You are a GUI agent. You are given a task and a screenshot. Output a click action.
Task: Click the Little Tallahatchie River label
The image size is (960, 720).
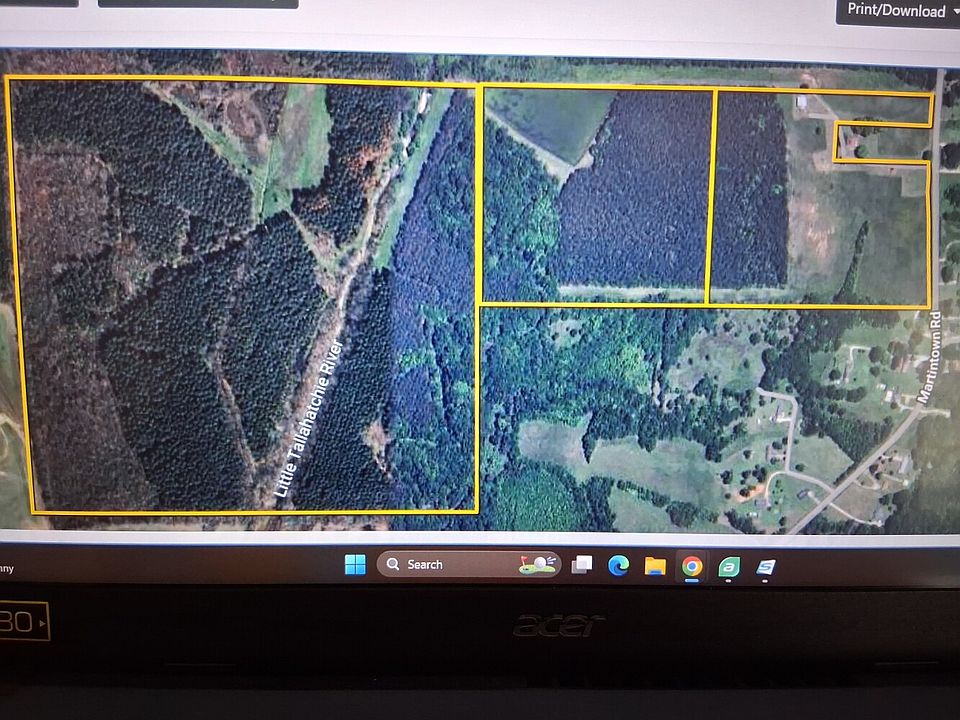[309, 420]
